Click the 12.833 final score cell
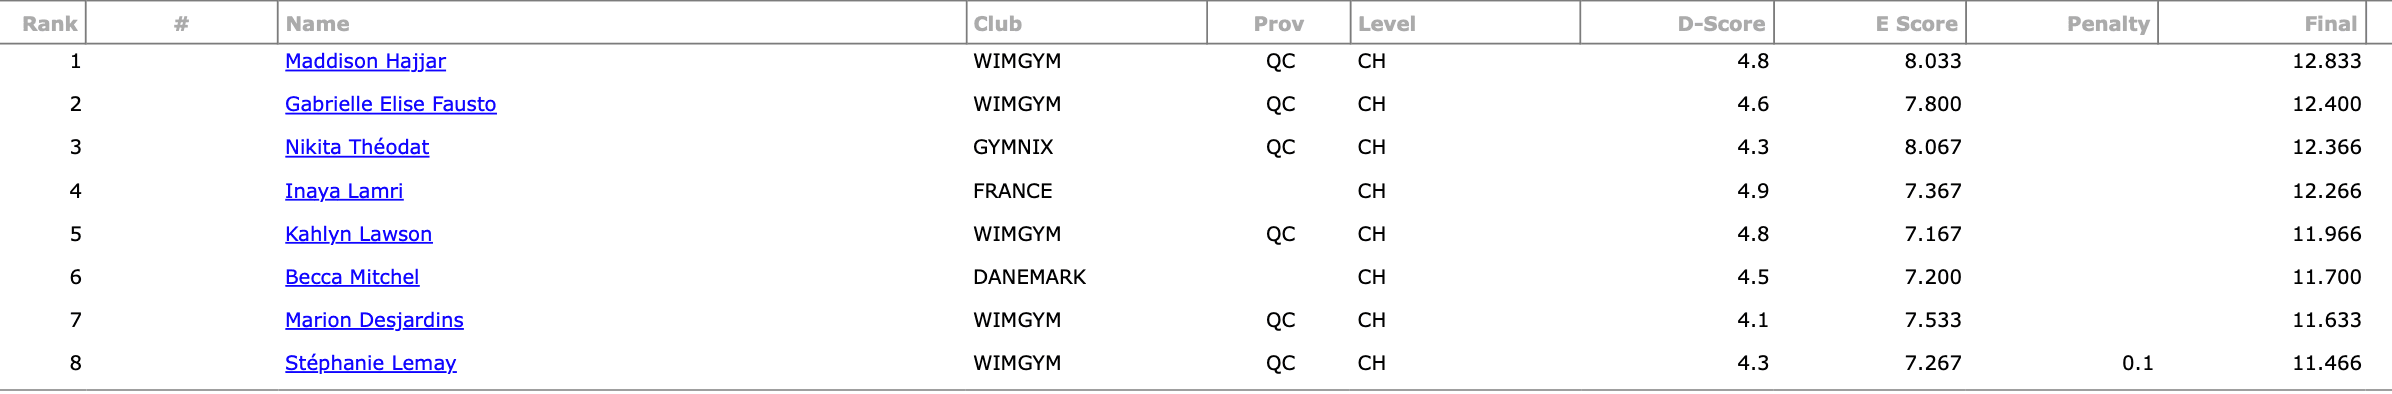The image size is (2392, 394). 2327,61
